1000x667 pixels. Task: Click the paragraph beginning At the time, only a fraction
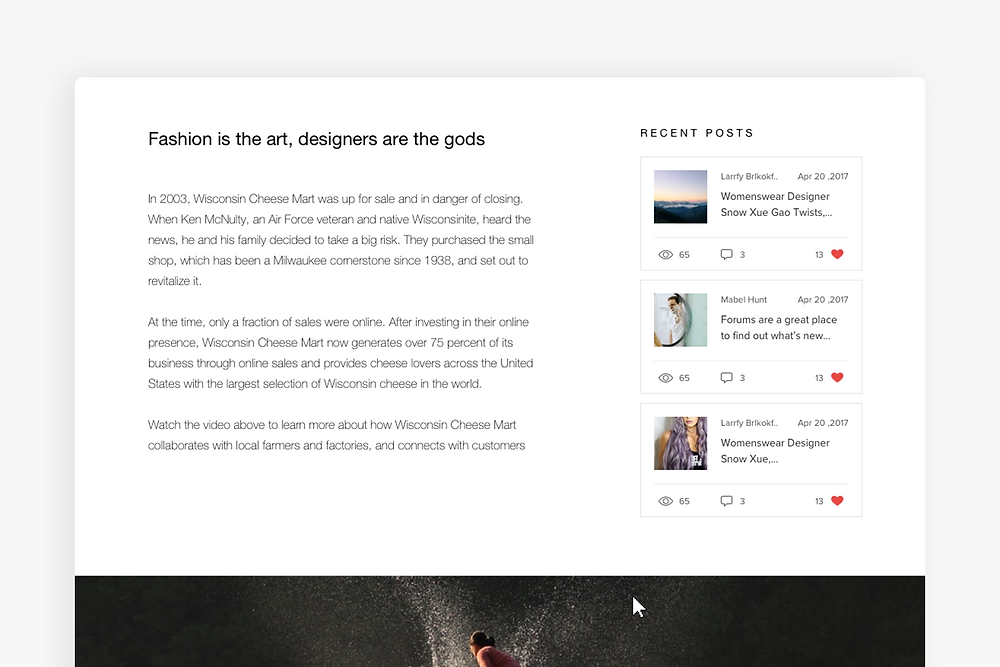click(x=341, y=353)
